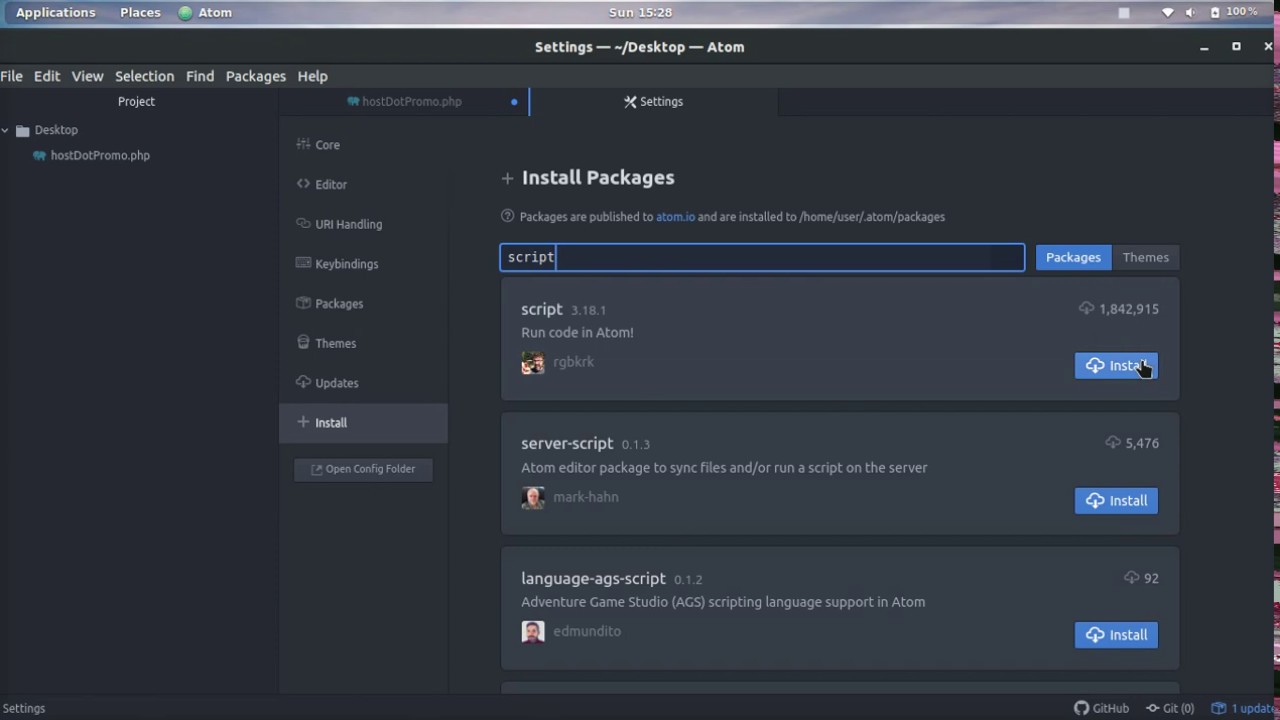This screenshot has height=720, width=1280.
Task: Open the Packages menu in the menu bar
Action: pos(256,76)
